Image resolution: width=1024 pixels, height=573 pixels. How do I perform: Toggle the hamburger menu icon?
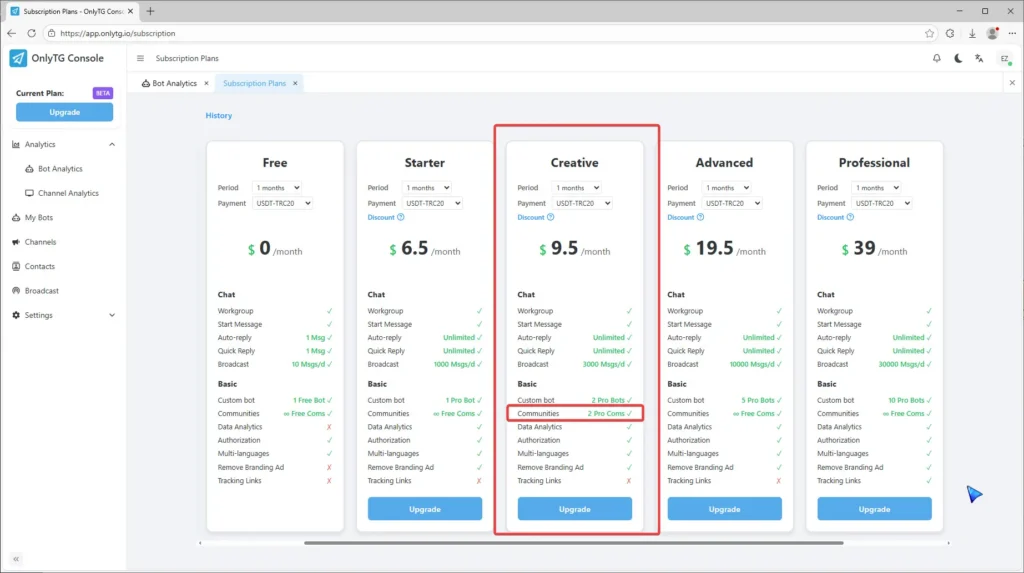click(140, 58)
